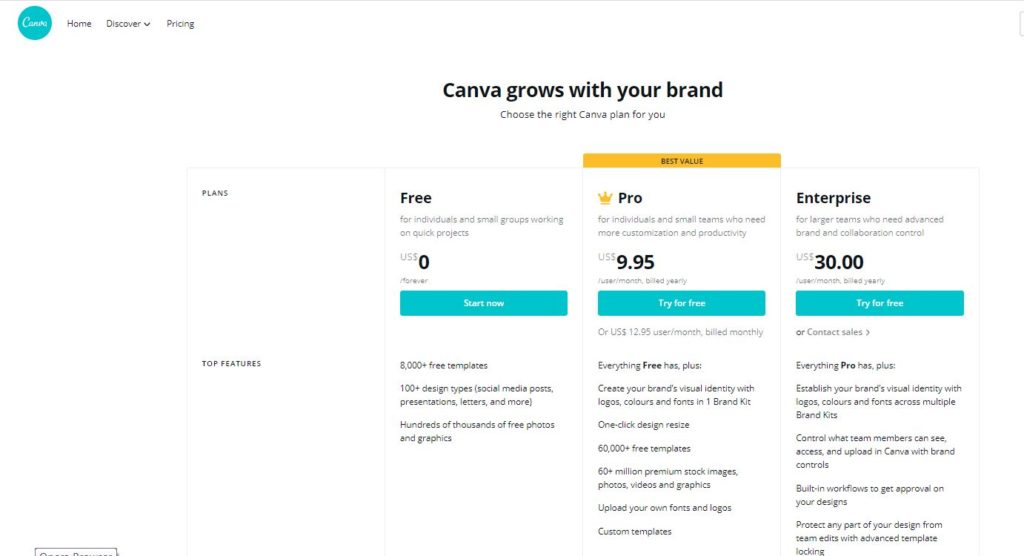Viewport: 1024px width, 556px height.
Task: Follow the Contact sales link
Action: pyautogui.click(x=834, y=332)
